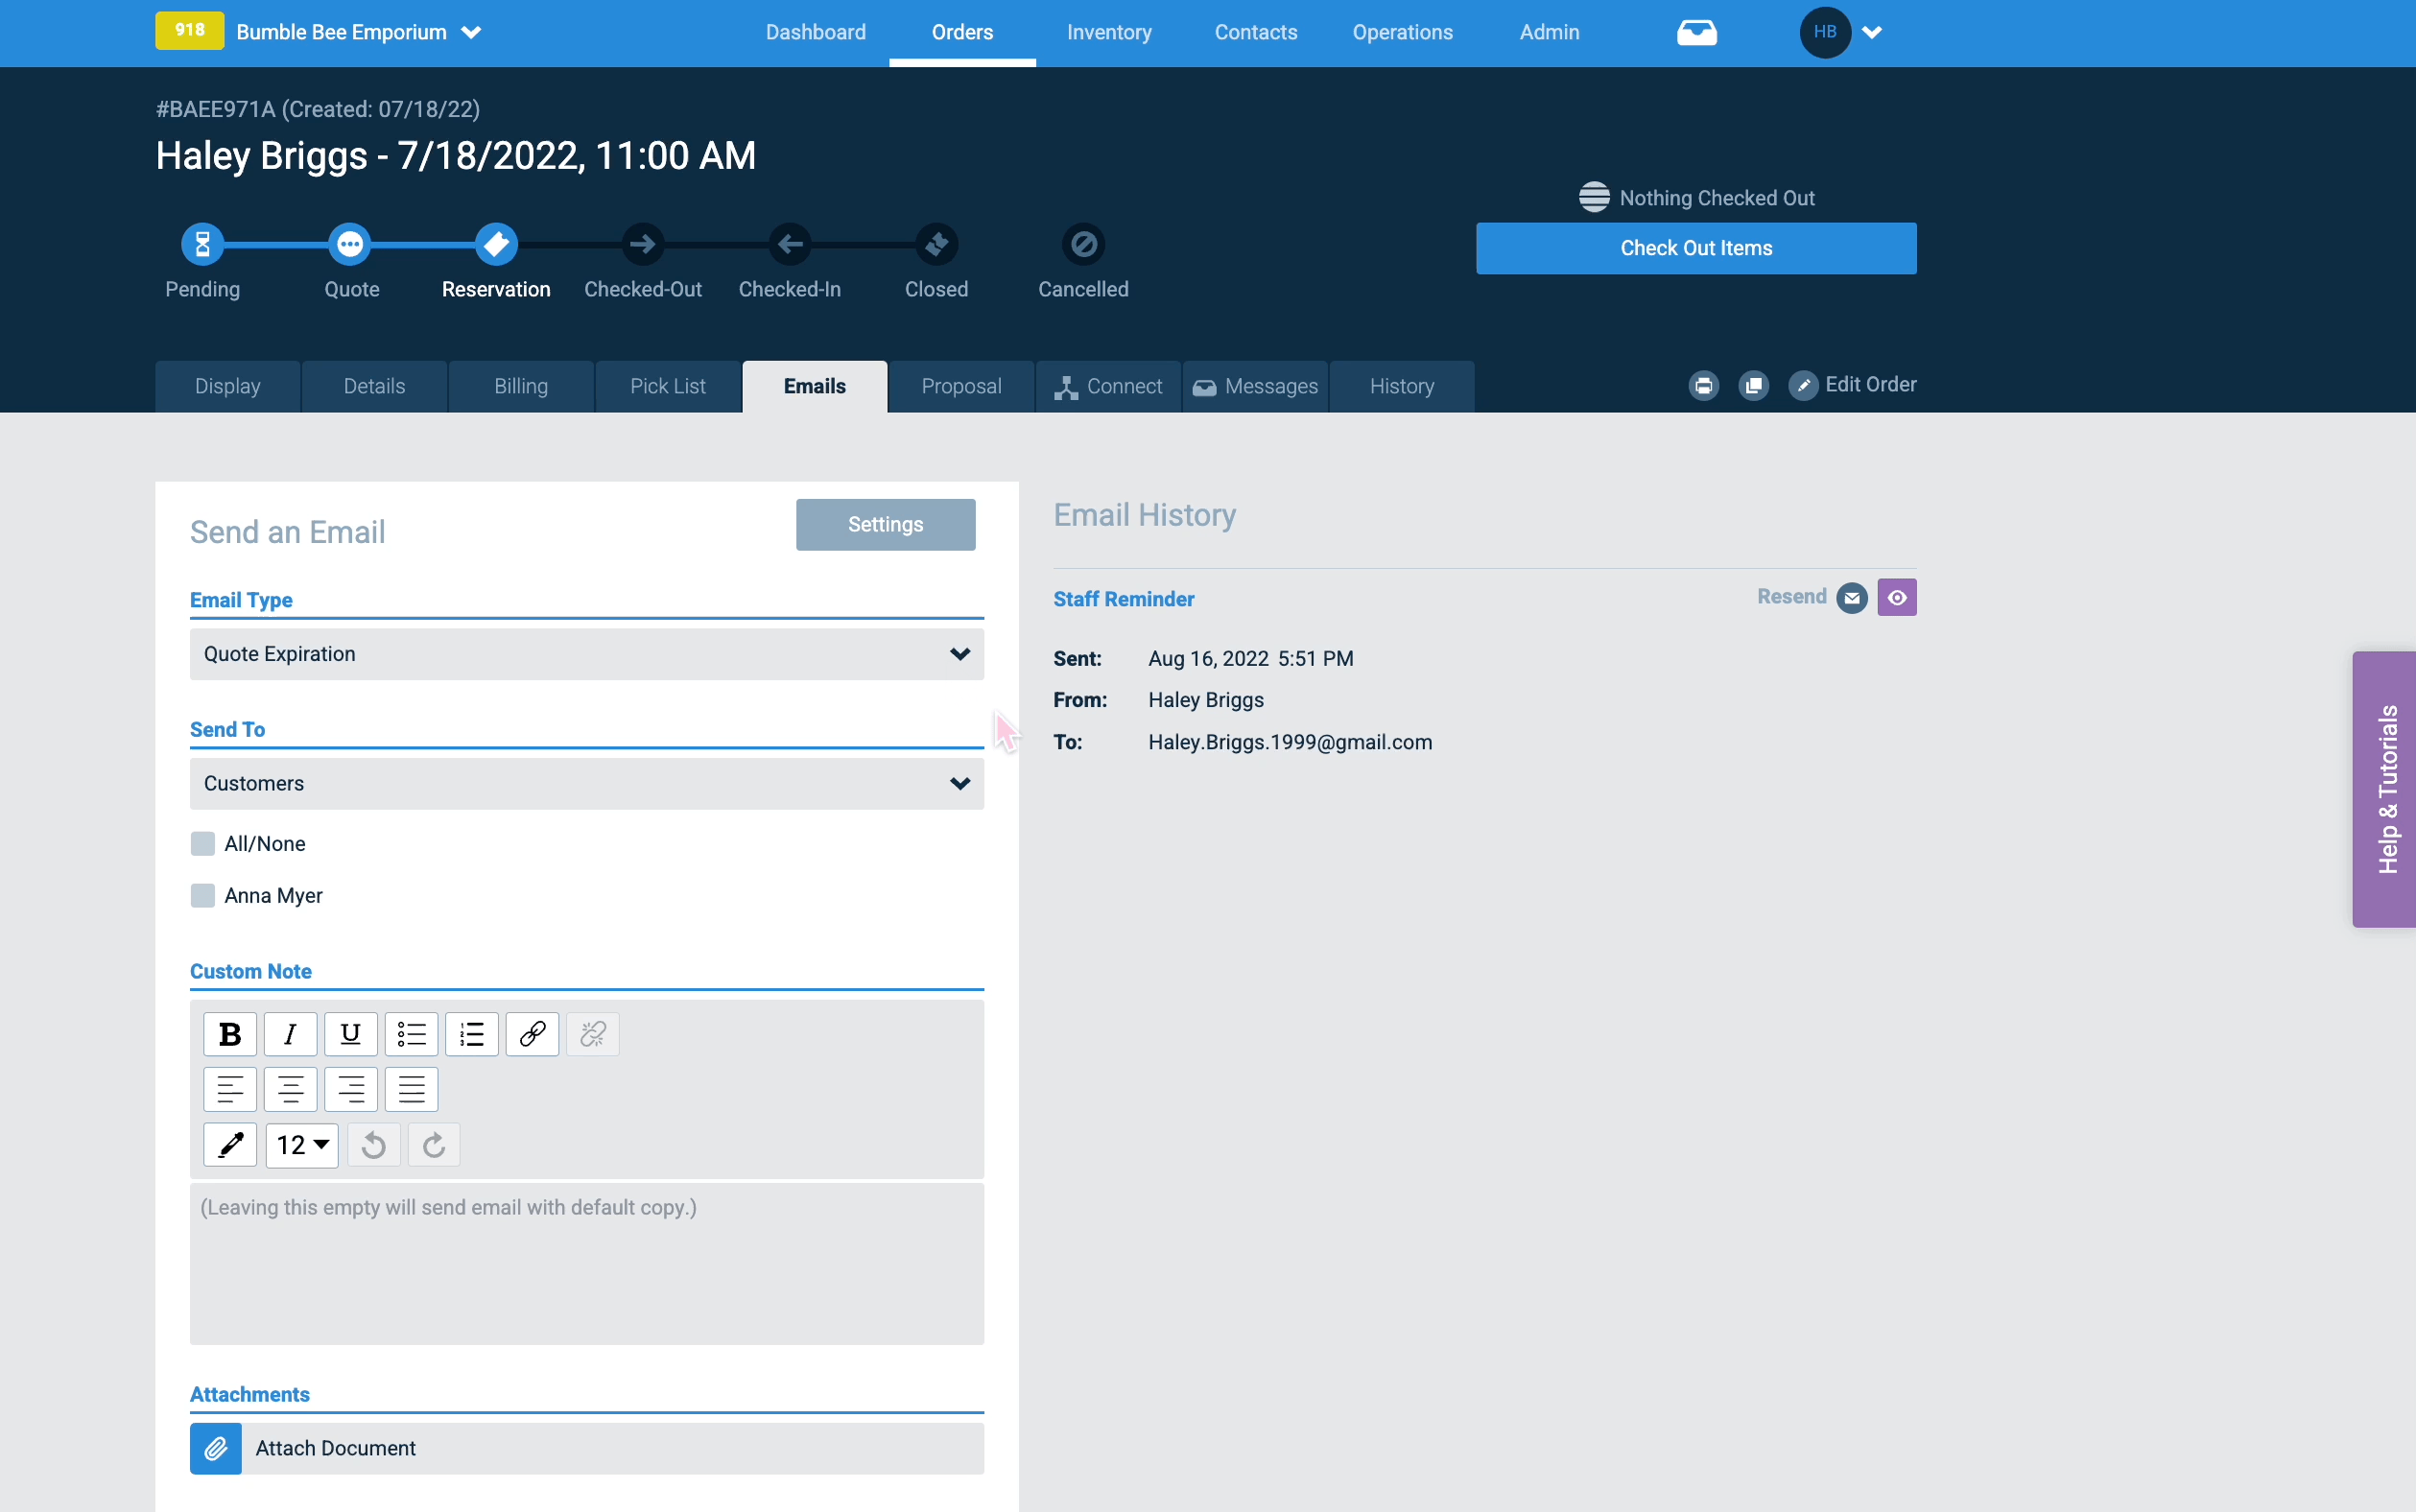The height and width of the screenshot is (1512, 2416).
Task: Click the undo icon in note editor
Action: (374, 1145)
